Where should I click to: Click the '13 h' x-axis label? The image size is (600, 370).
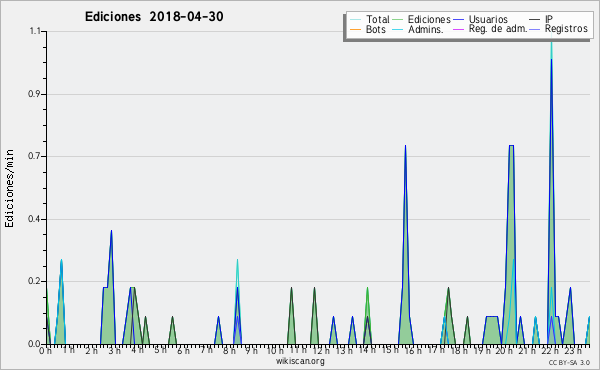(344, 350)
